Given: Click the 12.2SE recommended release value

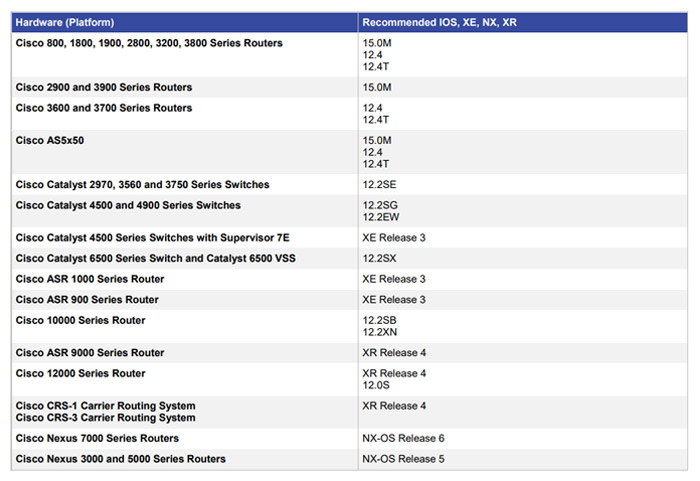Looking at the screenshot, I should [379, 184].
